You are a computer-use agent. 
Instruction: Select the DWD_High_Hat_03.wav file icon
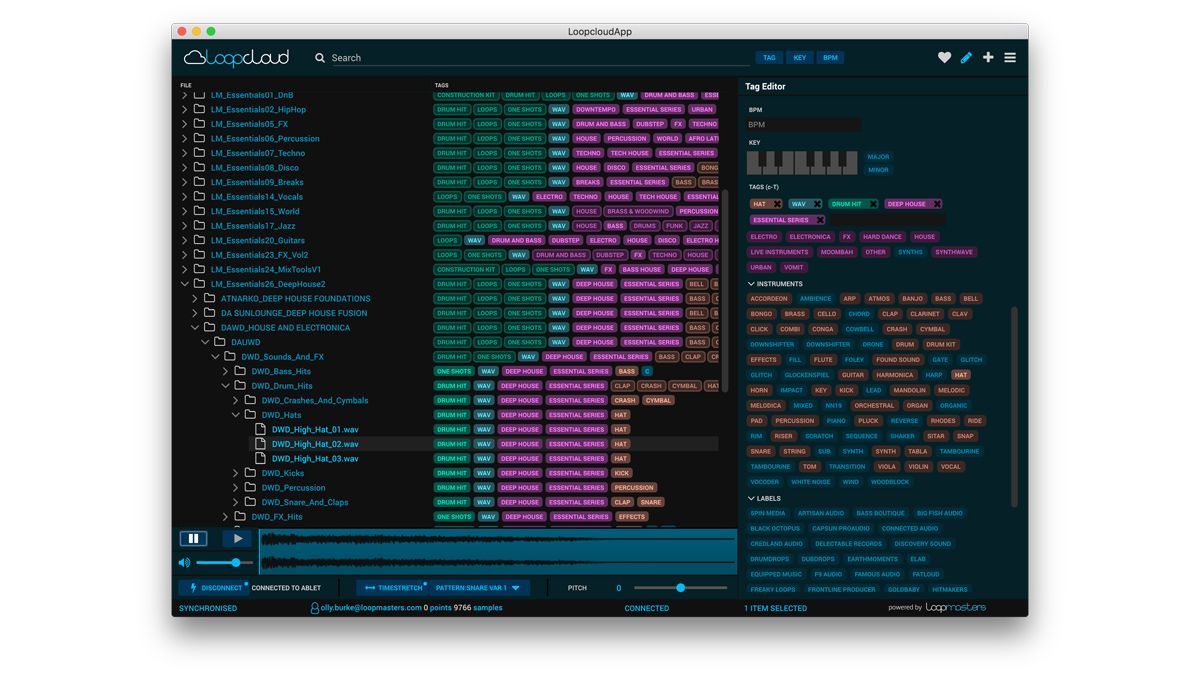(260, 458)
